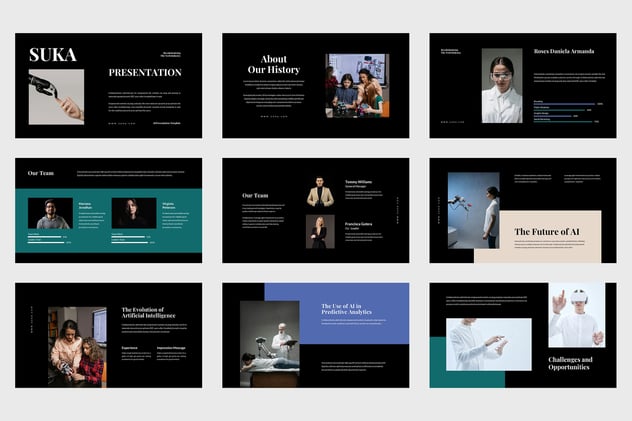
Task: Click the SUKA title text
Action: point(52,55)
